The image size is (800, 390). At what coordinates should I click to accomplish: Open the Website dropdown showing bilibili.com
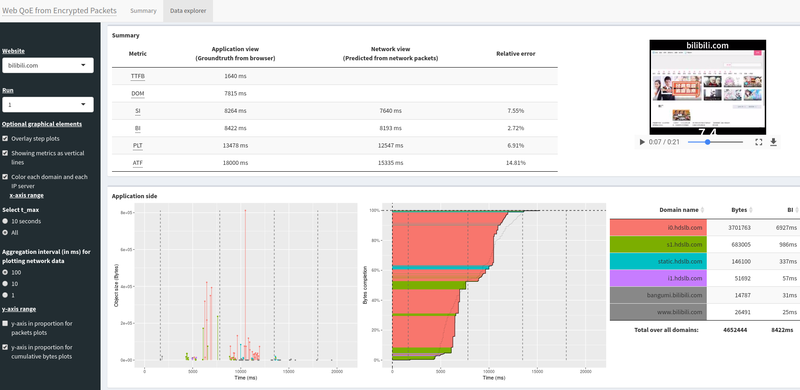tap(47, 65)
